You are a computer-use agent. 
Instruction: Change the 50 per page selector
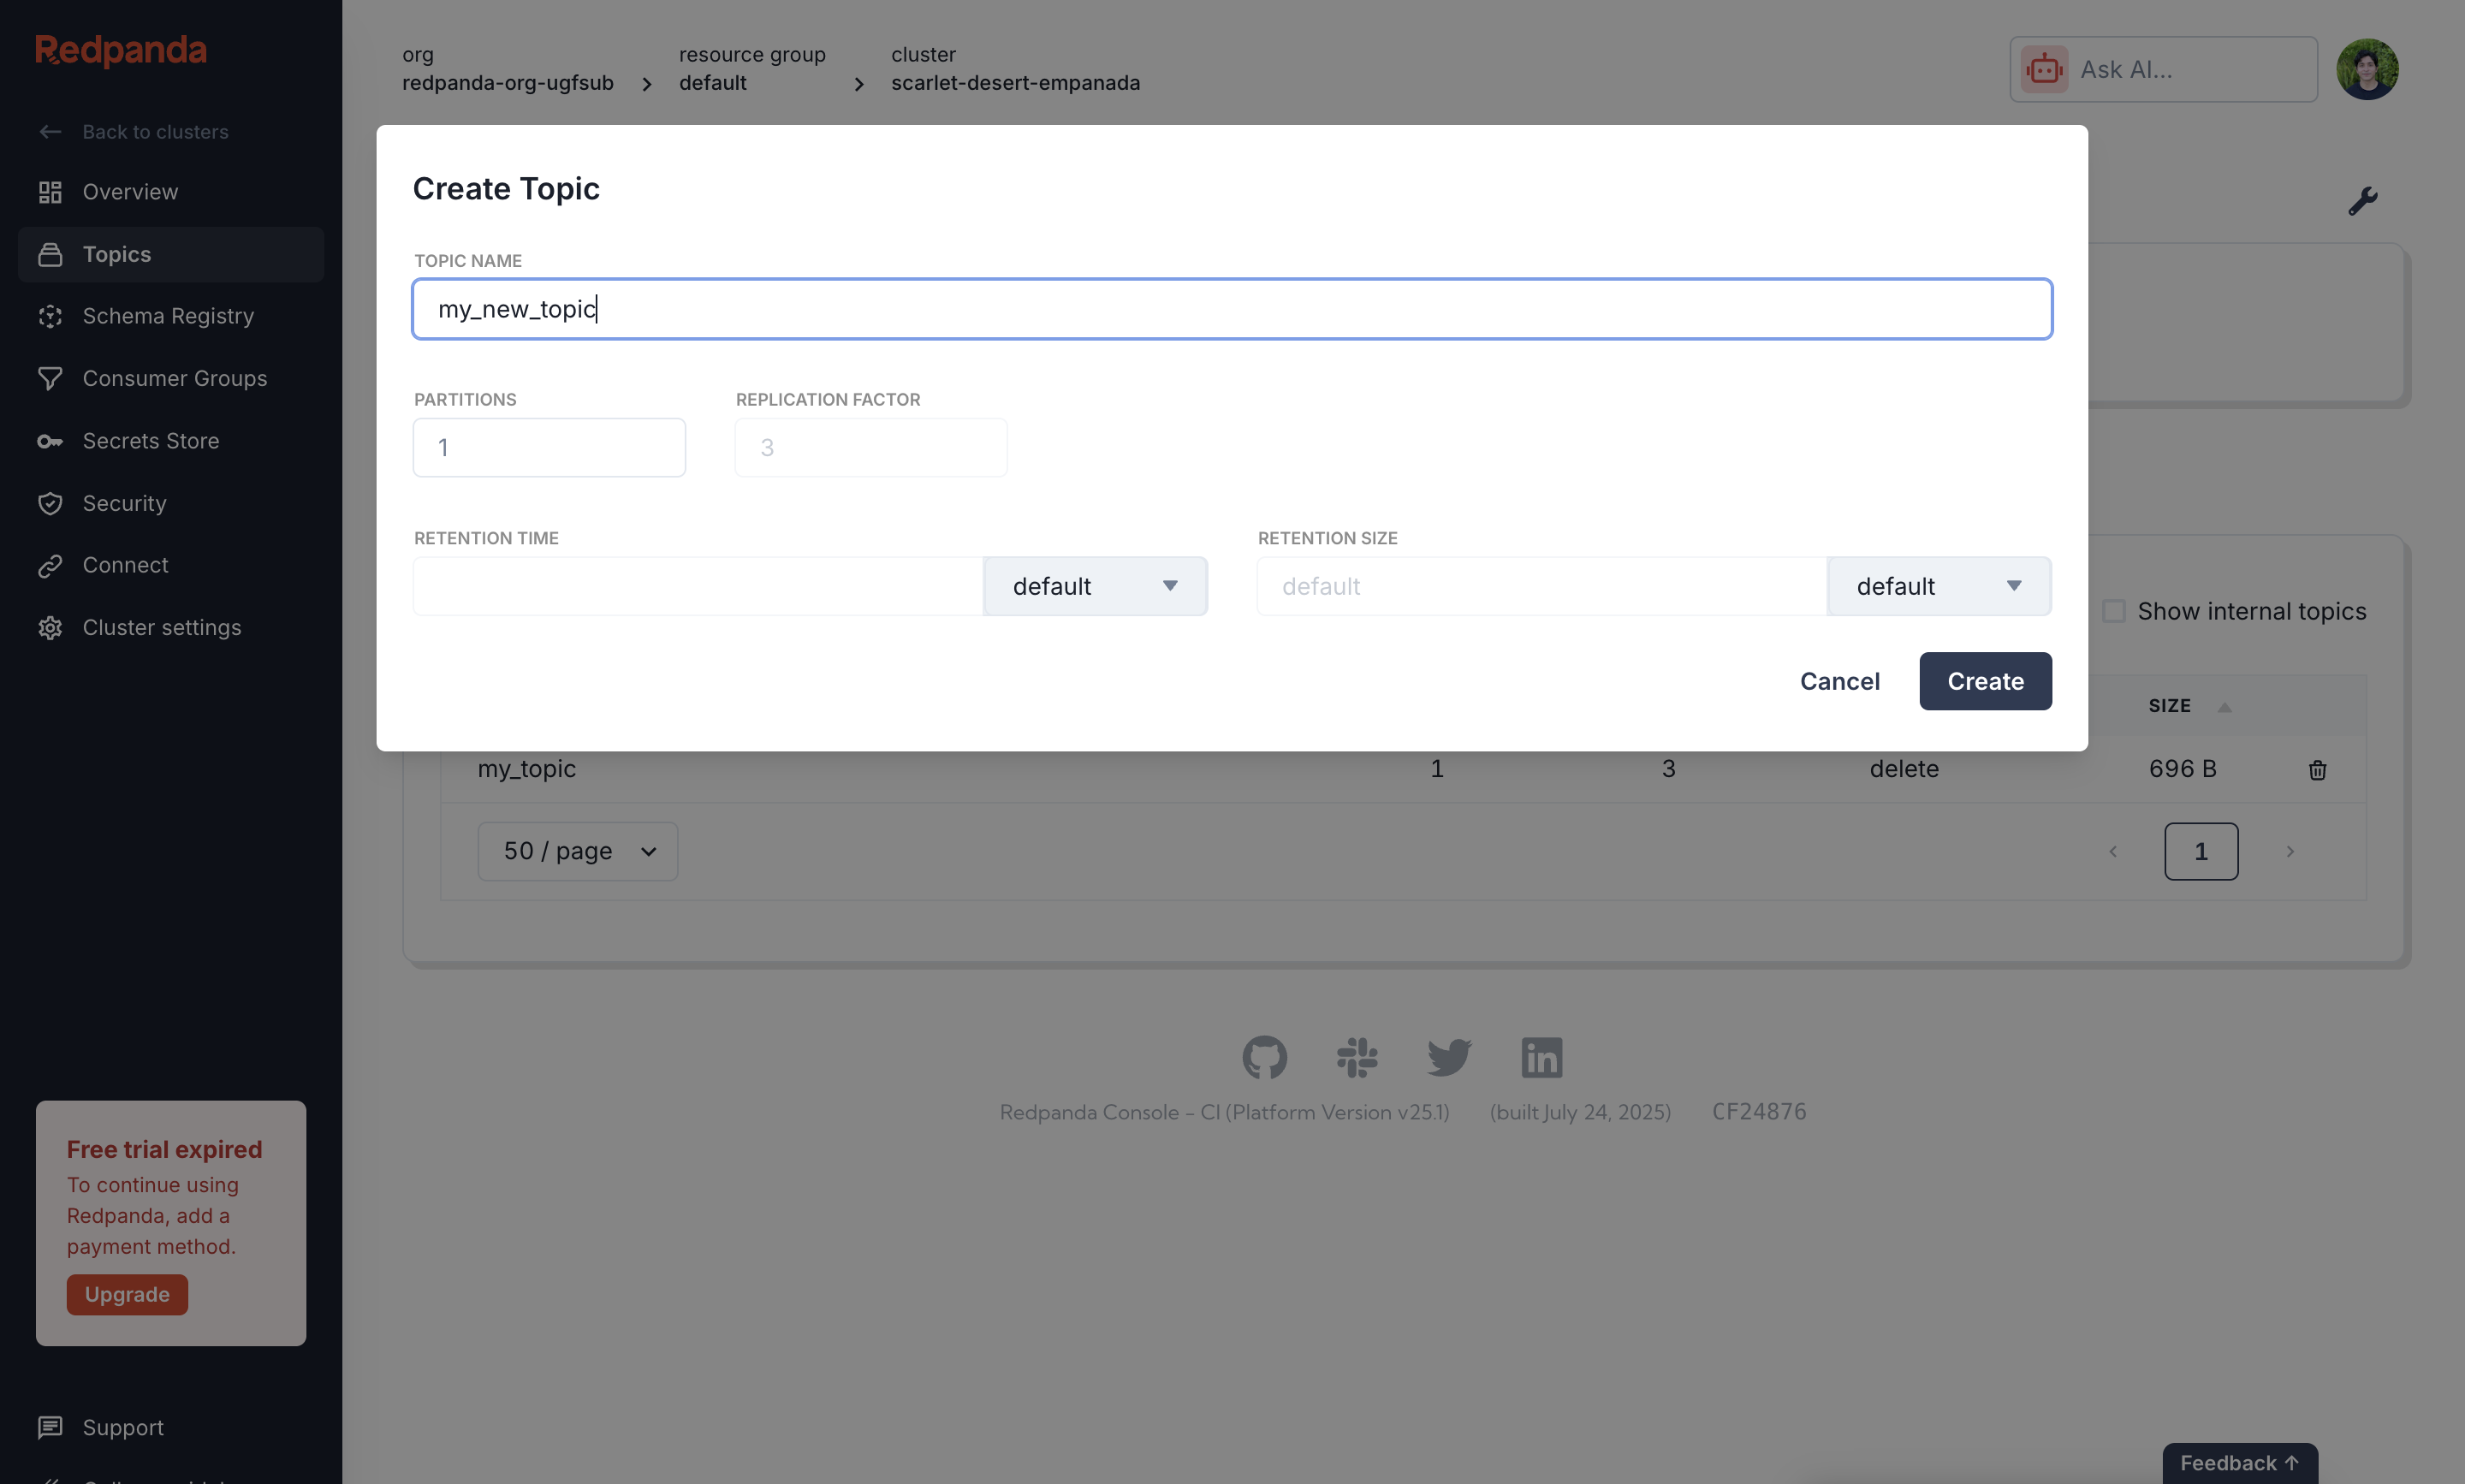click(x=577, y=850)
